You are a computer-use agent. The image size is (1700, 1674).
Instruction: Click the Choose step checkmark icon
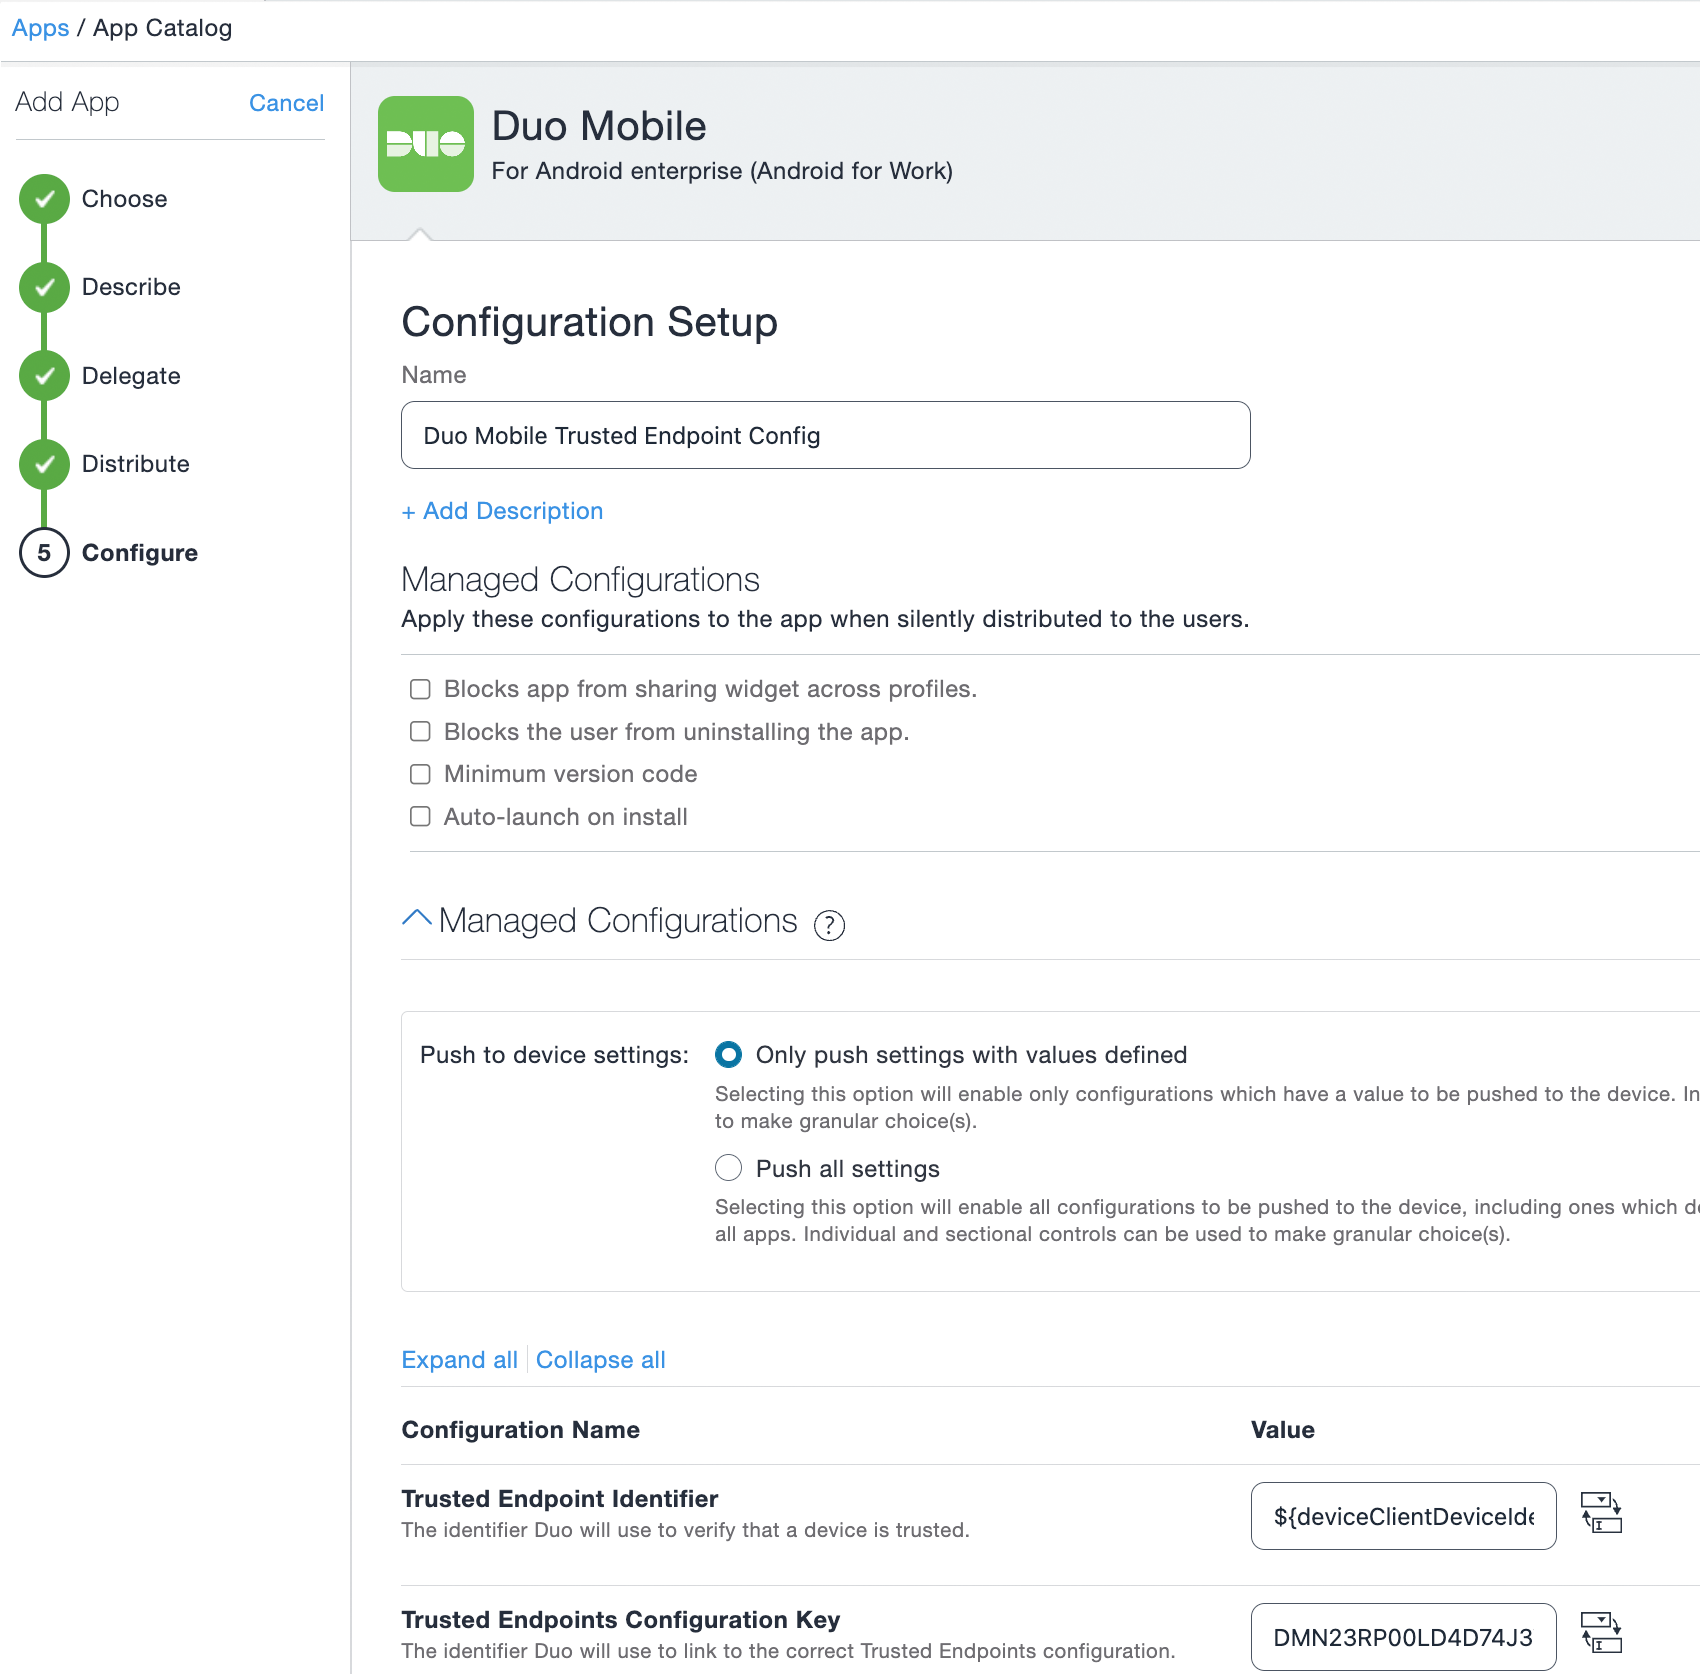coord(43,198)
